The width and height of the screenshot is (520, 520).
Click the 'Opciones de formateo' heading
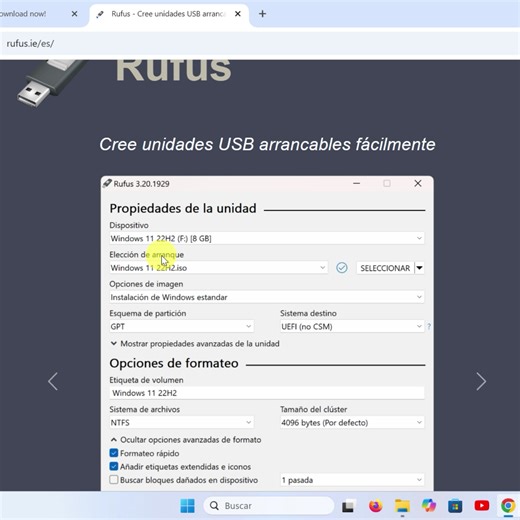(174, 363)
